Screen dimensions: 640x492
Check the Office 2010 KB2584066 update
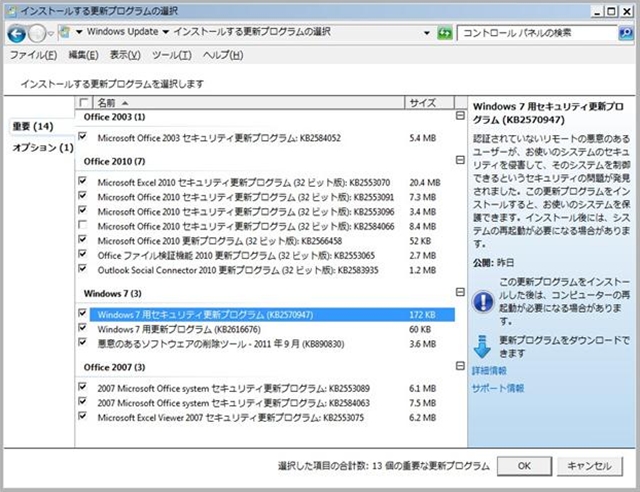tap(82, 225)
